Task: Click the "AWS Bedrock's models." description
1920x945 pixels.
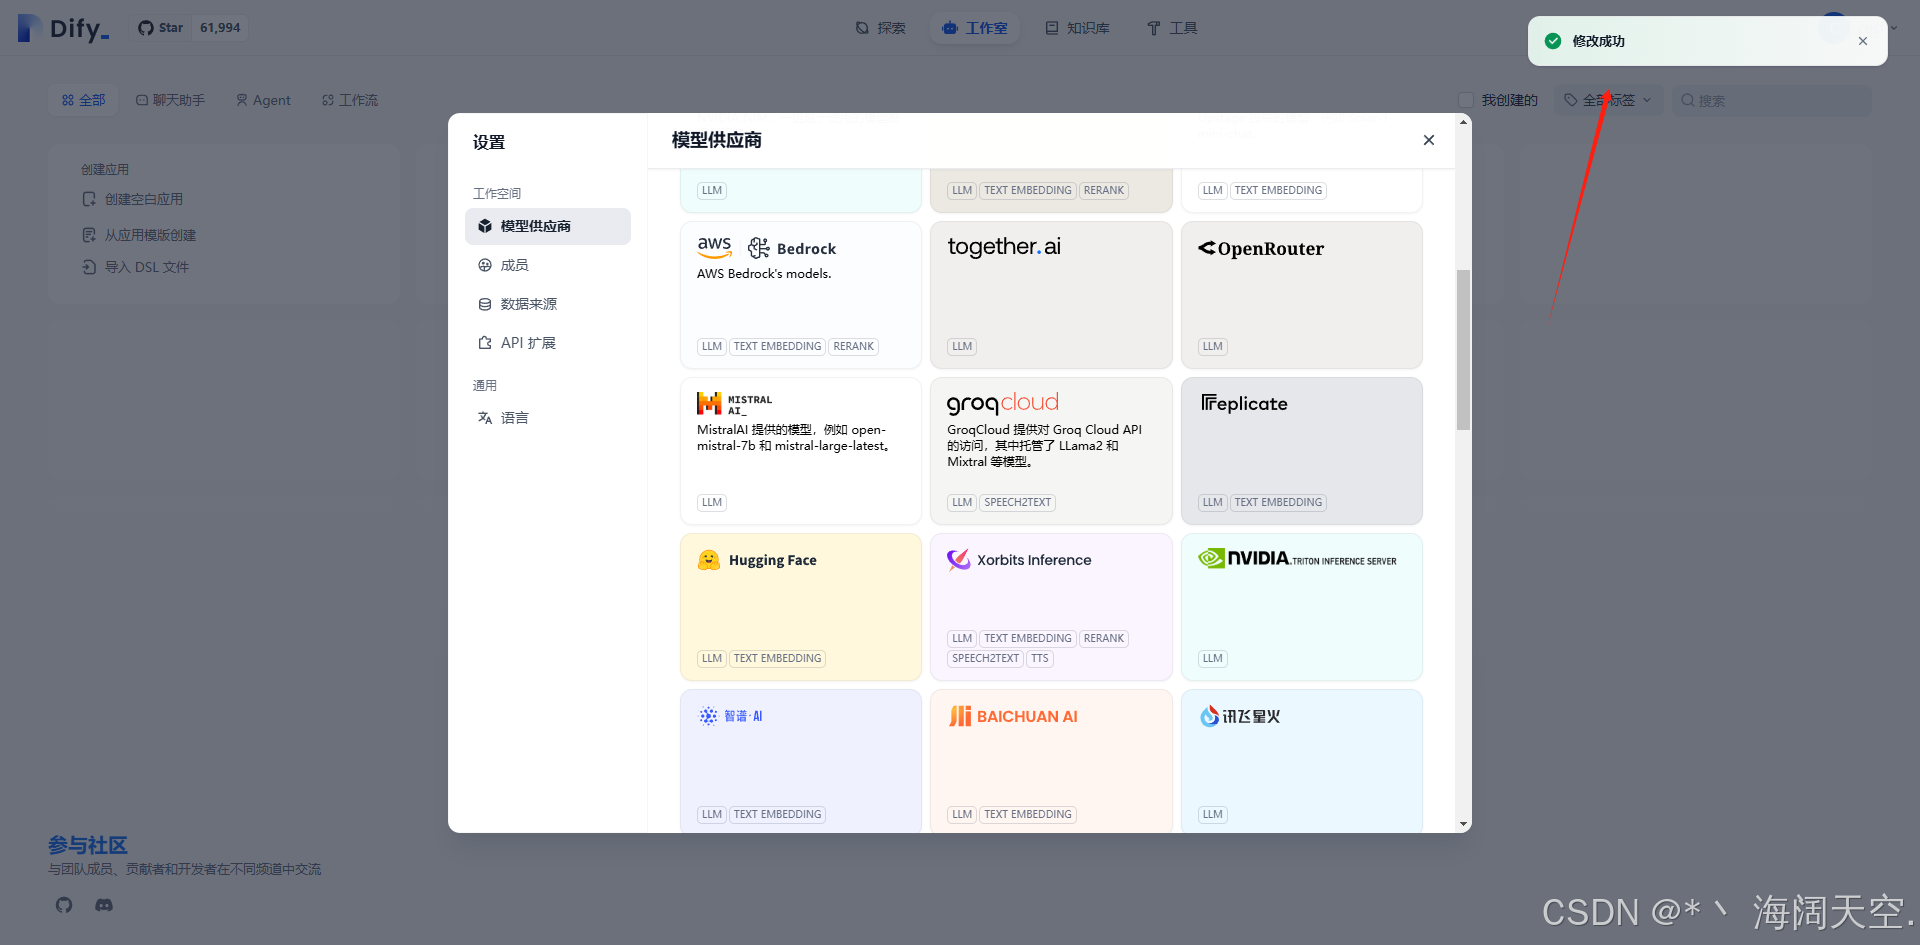Action: [764, 274]
